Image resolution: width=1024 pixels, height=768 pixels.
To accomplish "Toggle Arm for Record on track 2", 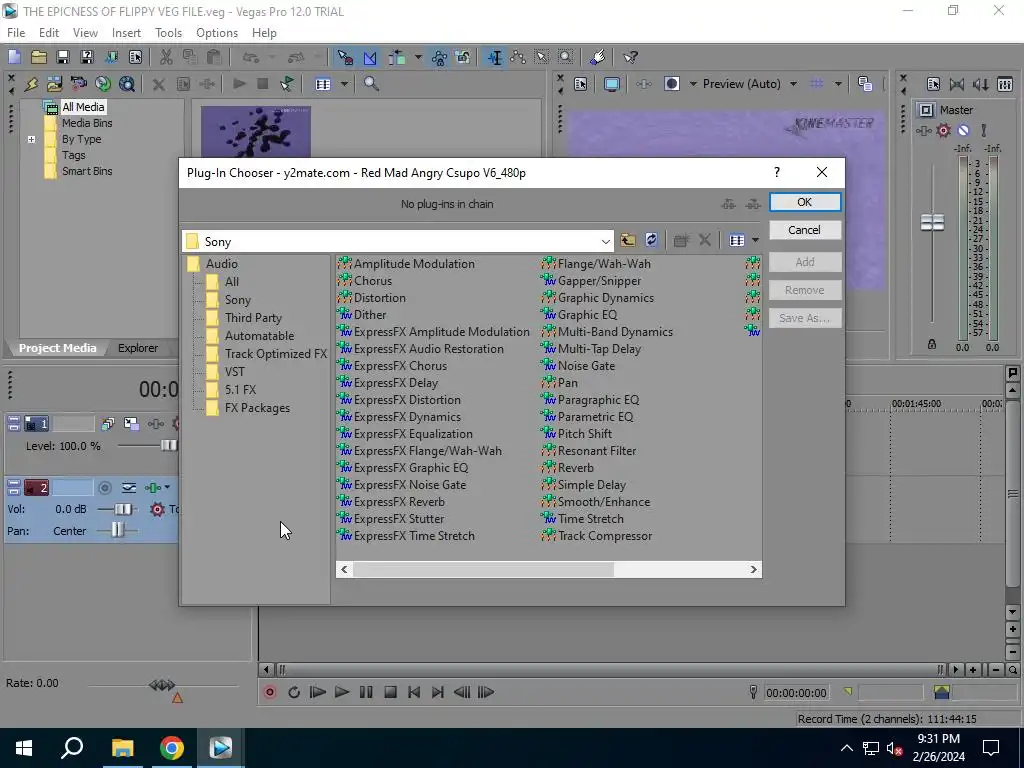I will coord(104,488).
